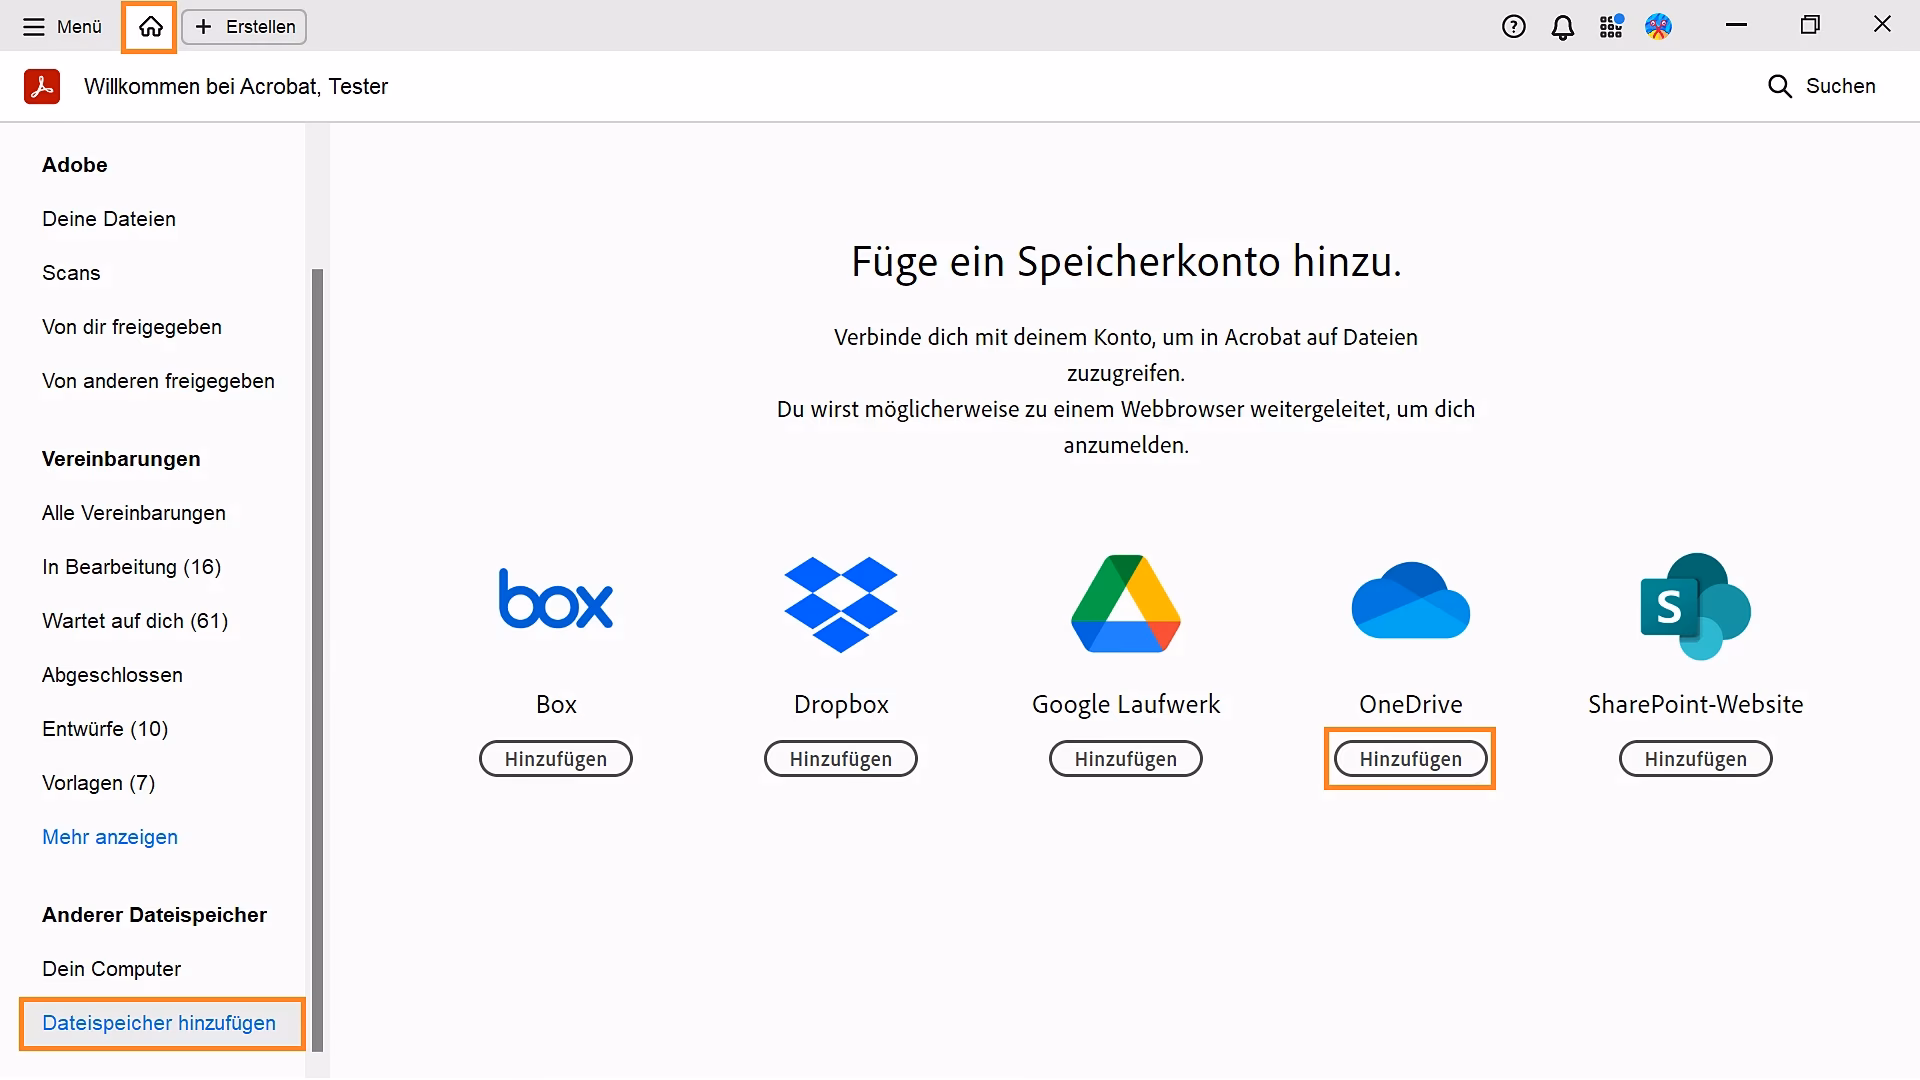Open the Menü hamburger menu

click(33, 27)
